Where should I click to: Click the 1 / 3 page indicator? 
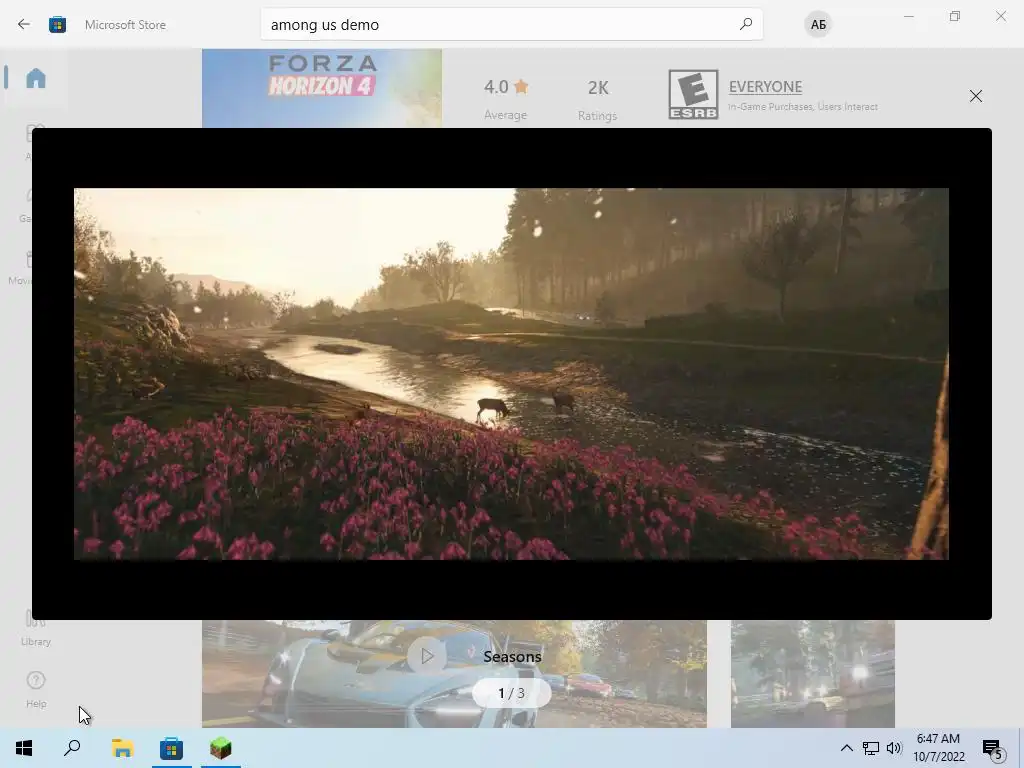coord(511,693)
